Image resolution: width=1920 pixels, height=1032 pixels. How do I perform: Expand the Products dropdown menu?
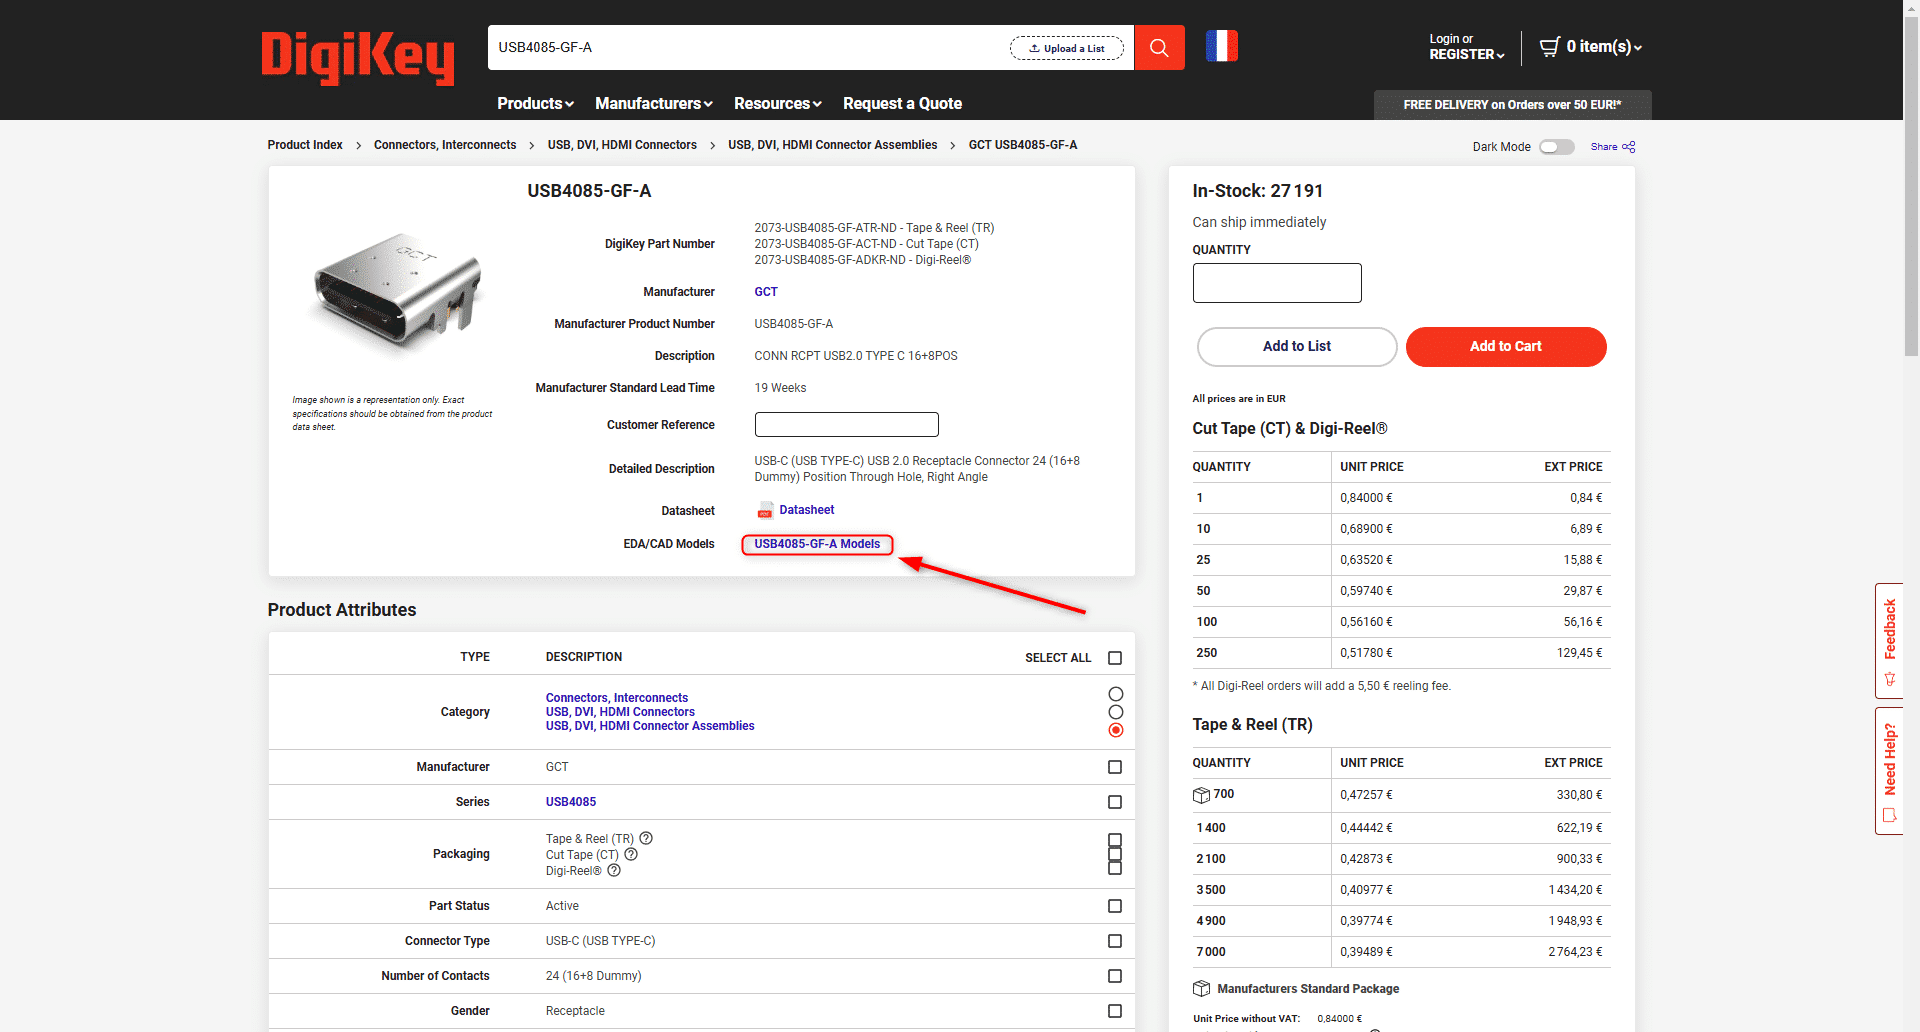pos(535,104)
